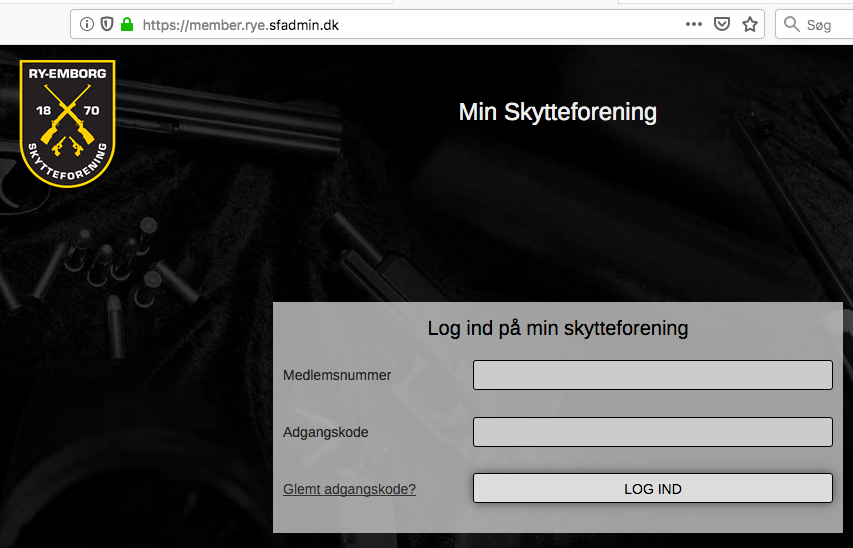Click the site information icon in address bar
Screen dimensions: 853x548
86,24
